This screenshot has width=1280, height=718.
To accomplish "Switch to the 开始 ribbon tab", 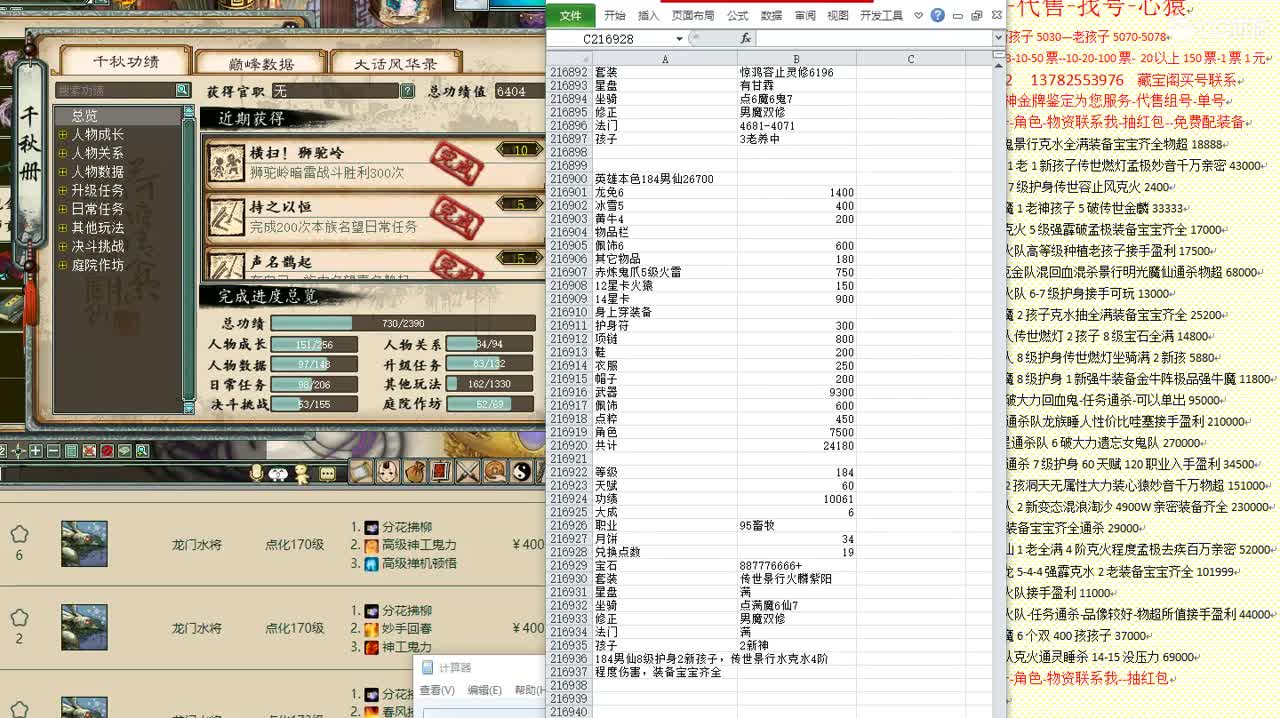I will tap(614, 16).
